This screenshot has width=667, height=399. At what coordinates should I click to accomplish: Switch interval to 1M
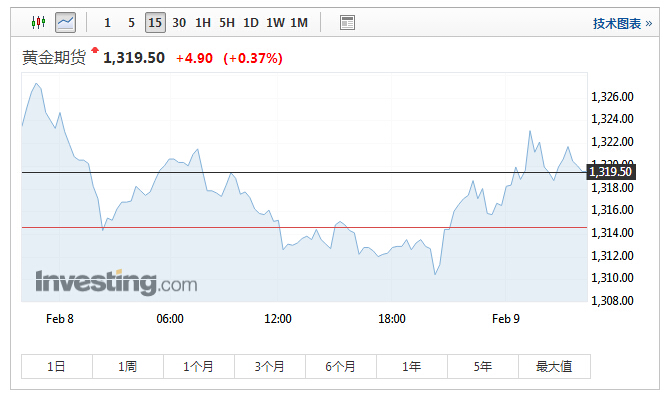299,23
